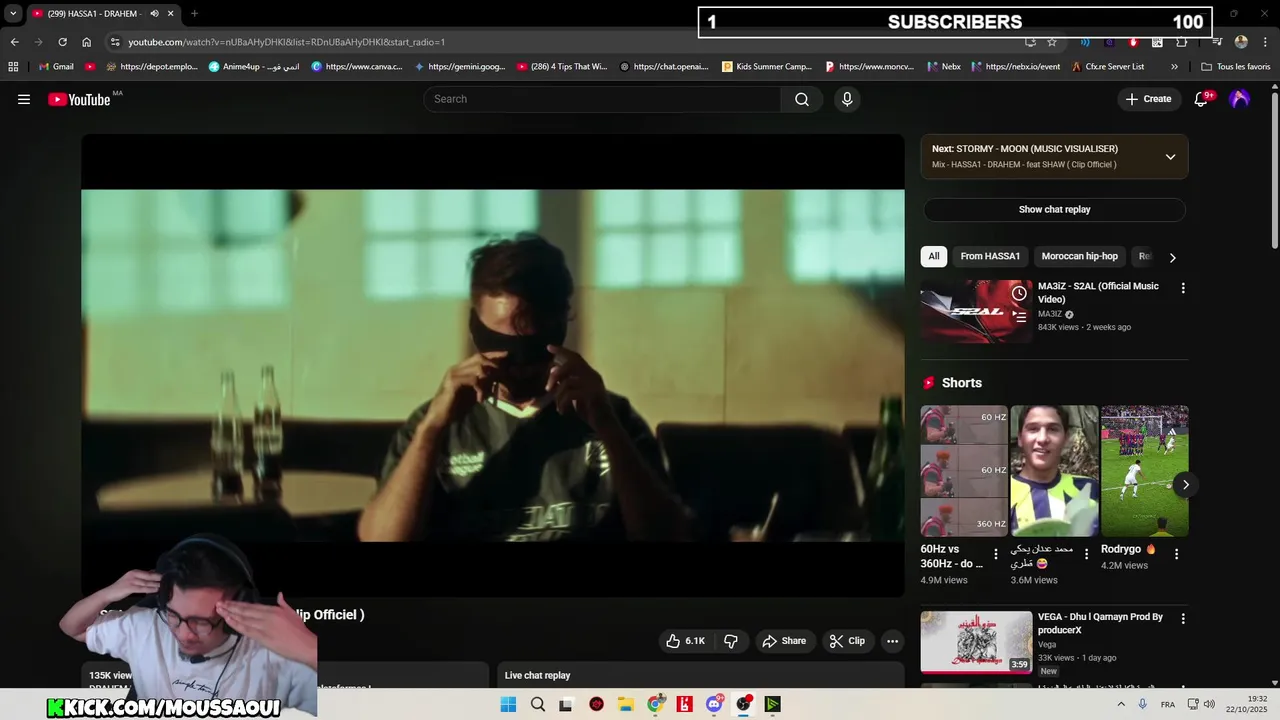Open File Explorer from the taskbar
The width and height of the screenshot is (1280, 720).
625,704
